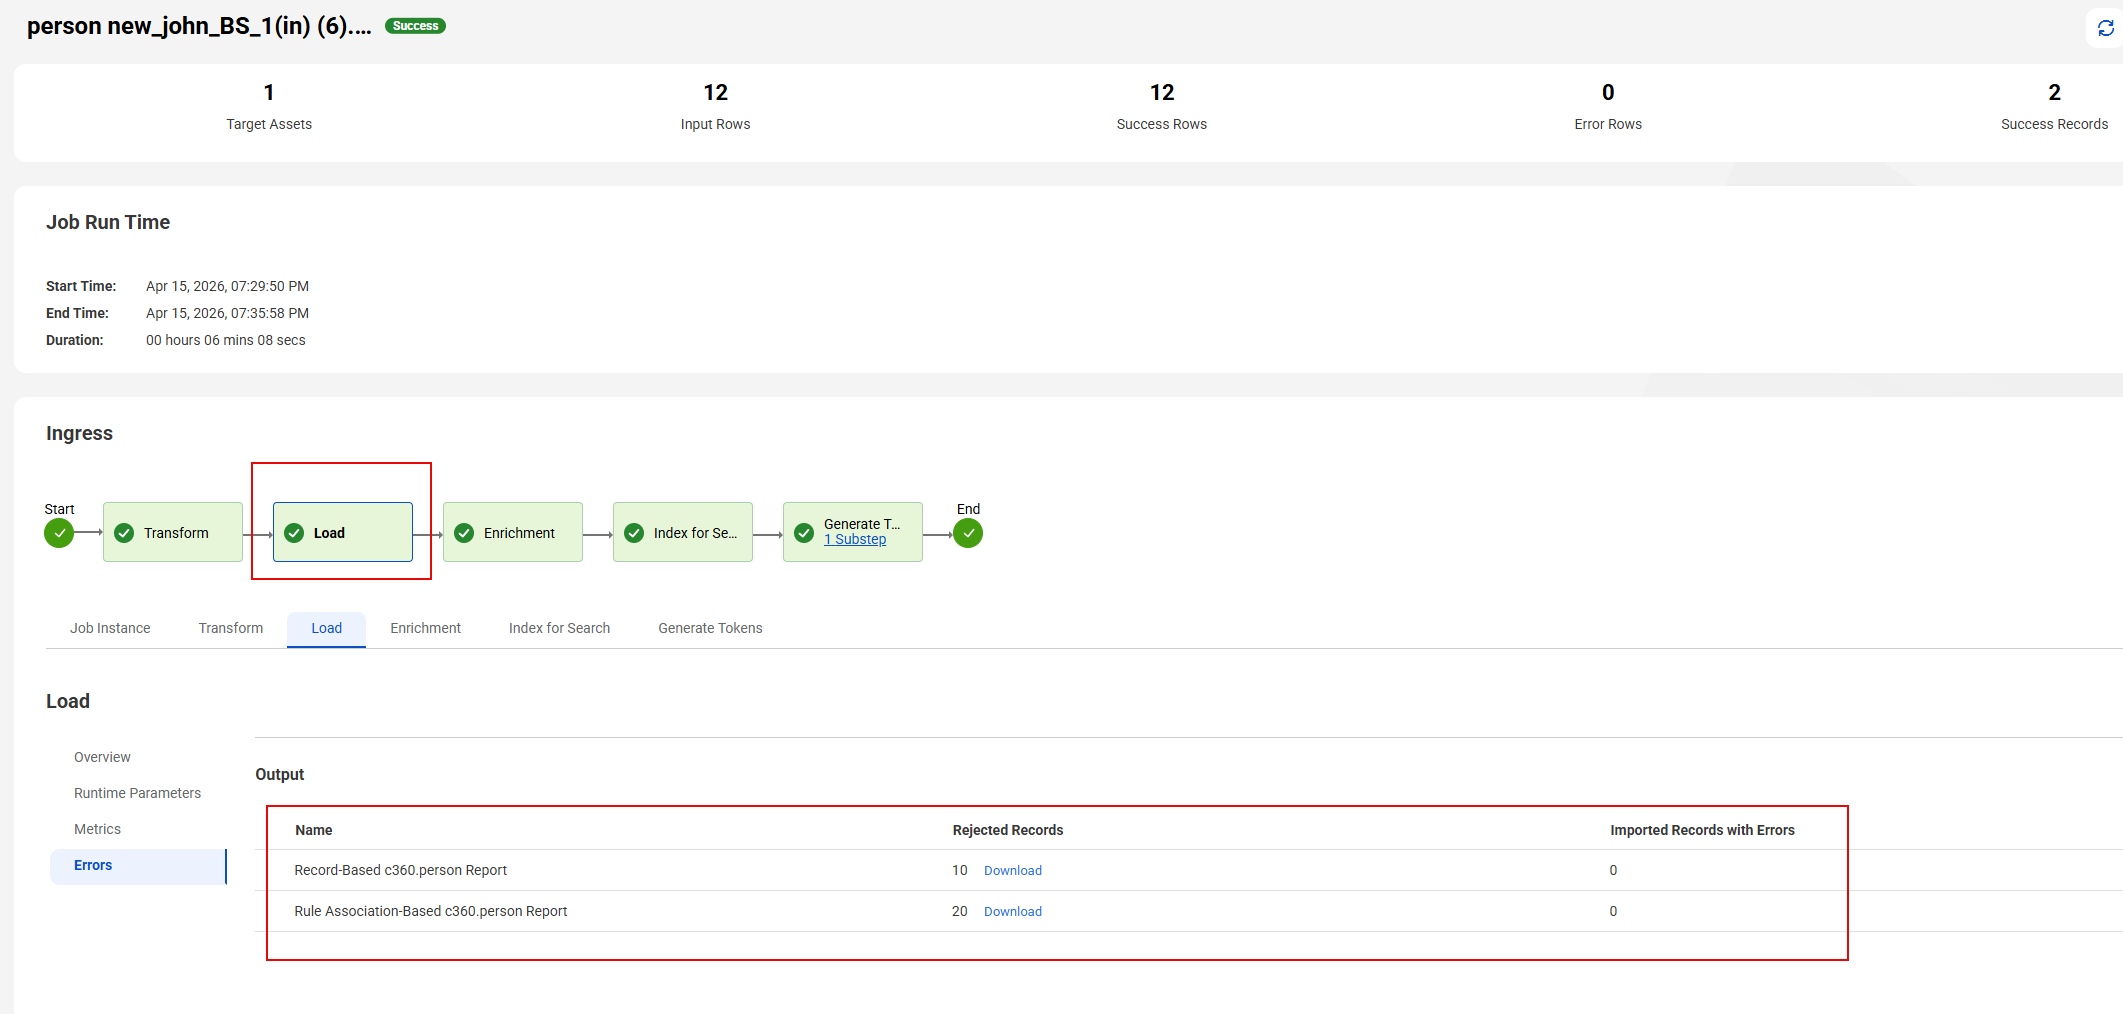Click the Input Rows count
2123x1014 pixels.
(716, 93)
